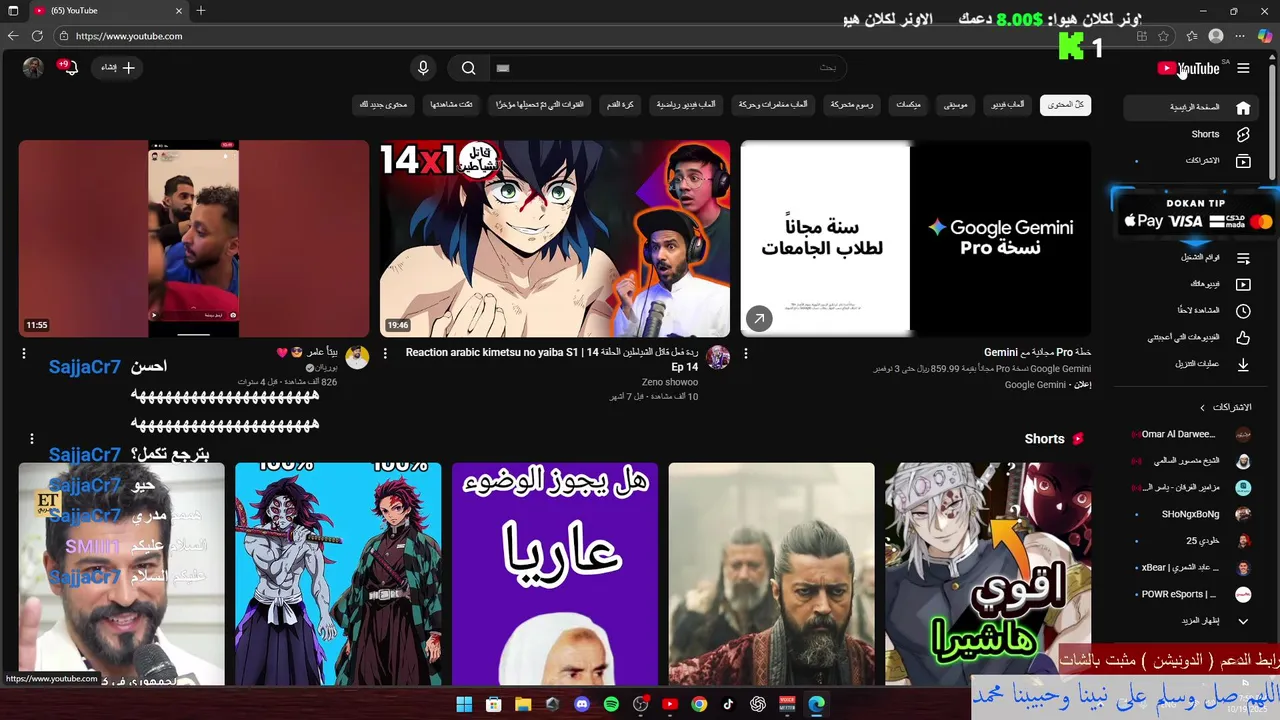The image size is (1280, 720).
Task: Play the 11:55 phone-recording video thumbnail
Action: pyautogui.click(x=194, y=238)
